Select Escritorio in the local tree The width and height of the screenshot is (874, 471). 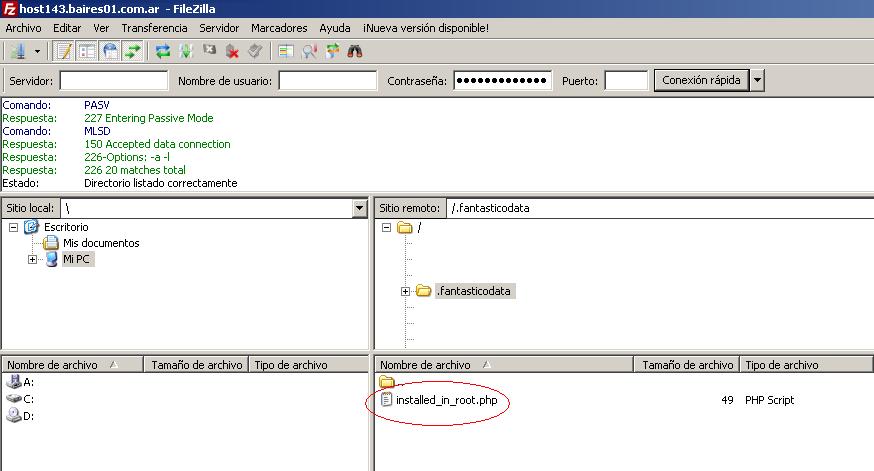click(x=66, y=227)
